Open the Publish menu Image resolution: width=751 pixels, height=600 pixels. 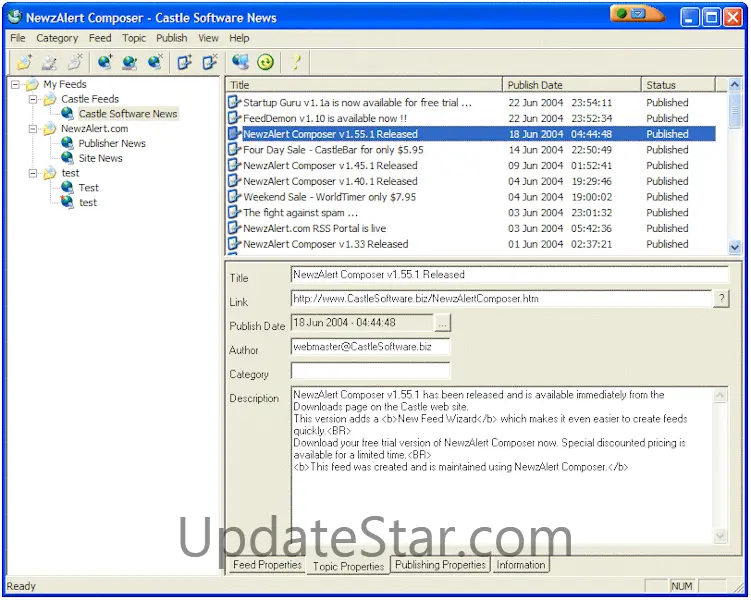[171, 38]
